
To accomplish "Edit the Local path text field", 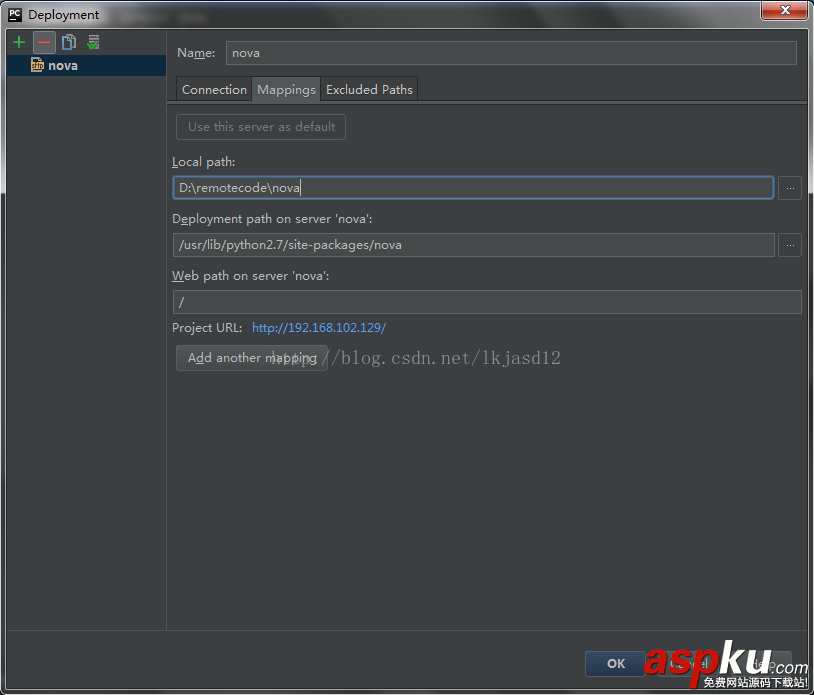I will [x=470, y=188].
